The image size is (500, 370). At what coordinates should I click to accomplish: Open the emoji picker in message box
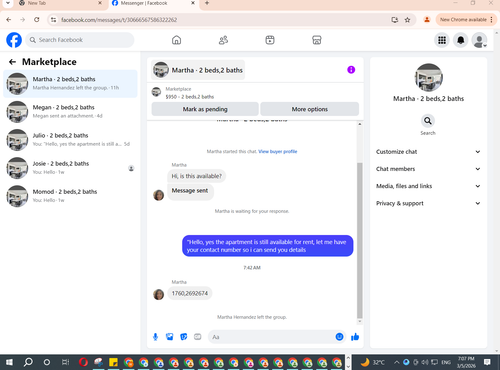(x=339, y=337)
